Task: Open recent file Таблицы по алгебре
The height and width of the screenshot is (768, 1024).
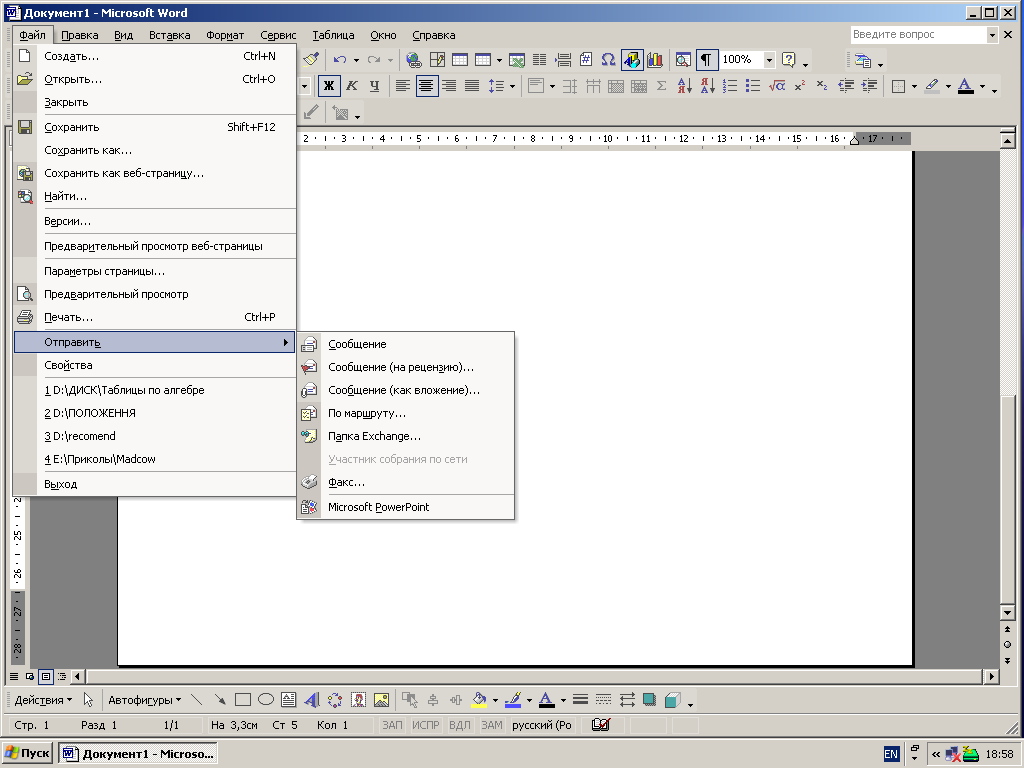Action: tap(155, 390)
